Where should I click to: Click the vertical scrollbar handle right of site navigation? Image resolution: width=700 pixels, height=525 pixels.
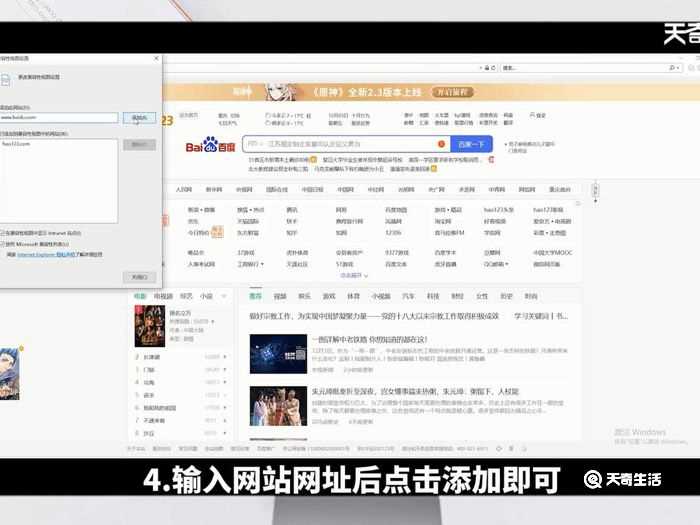click(595, 191)
